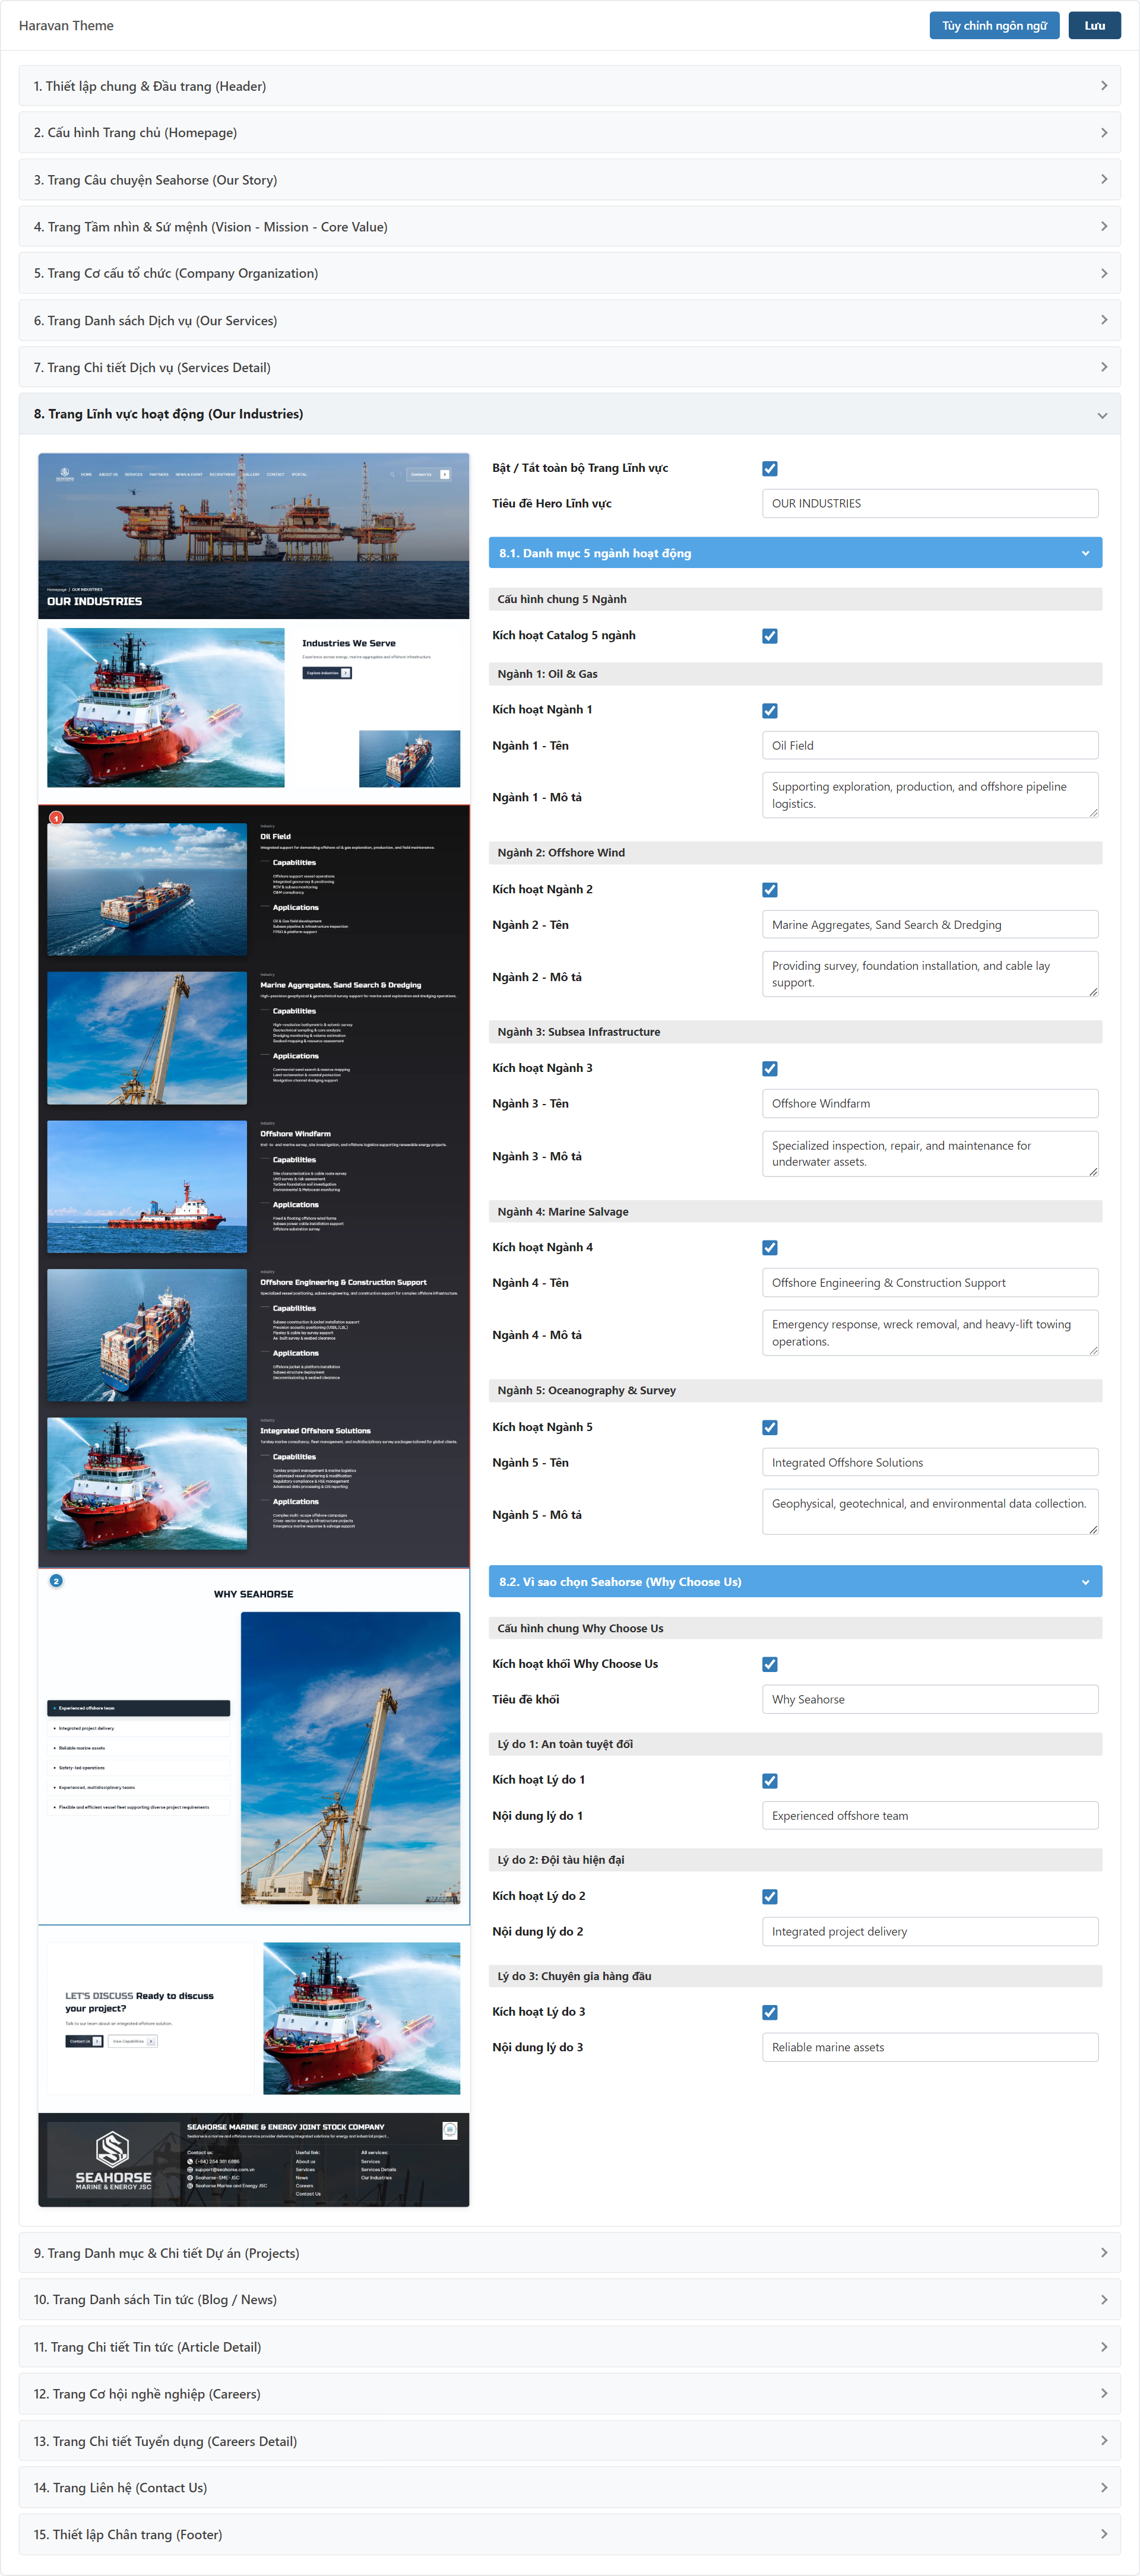Image resolution: width=1140 pixels, height=2576 pixels.
Task: Uncheck Kích hoạt khối Why Choose Us
Action: tap(770, 1664)
